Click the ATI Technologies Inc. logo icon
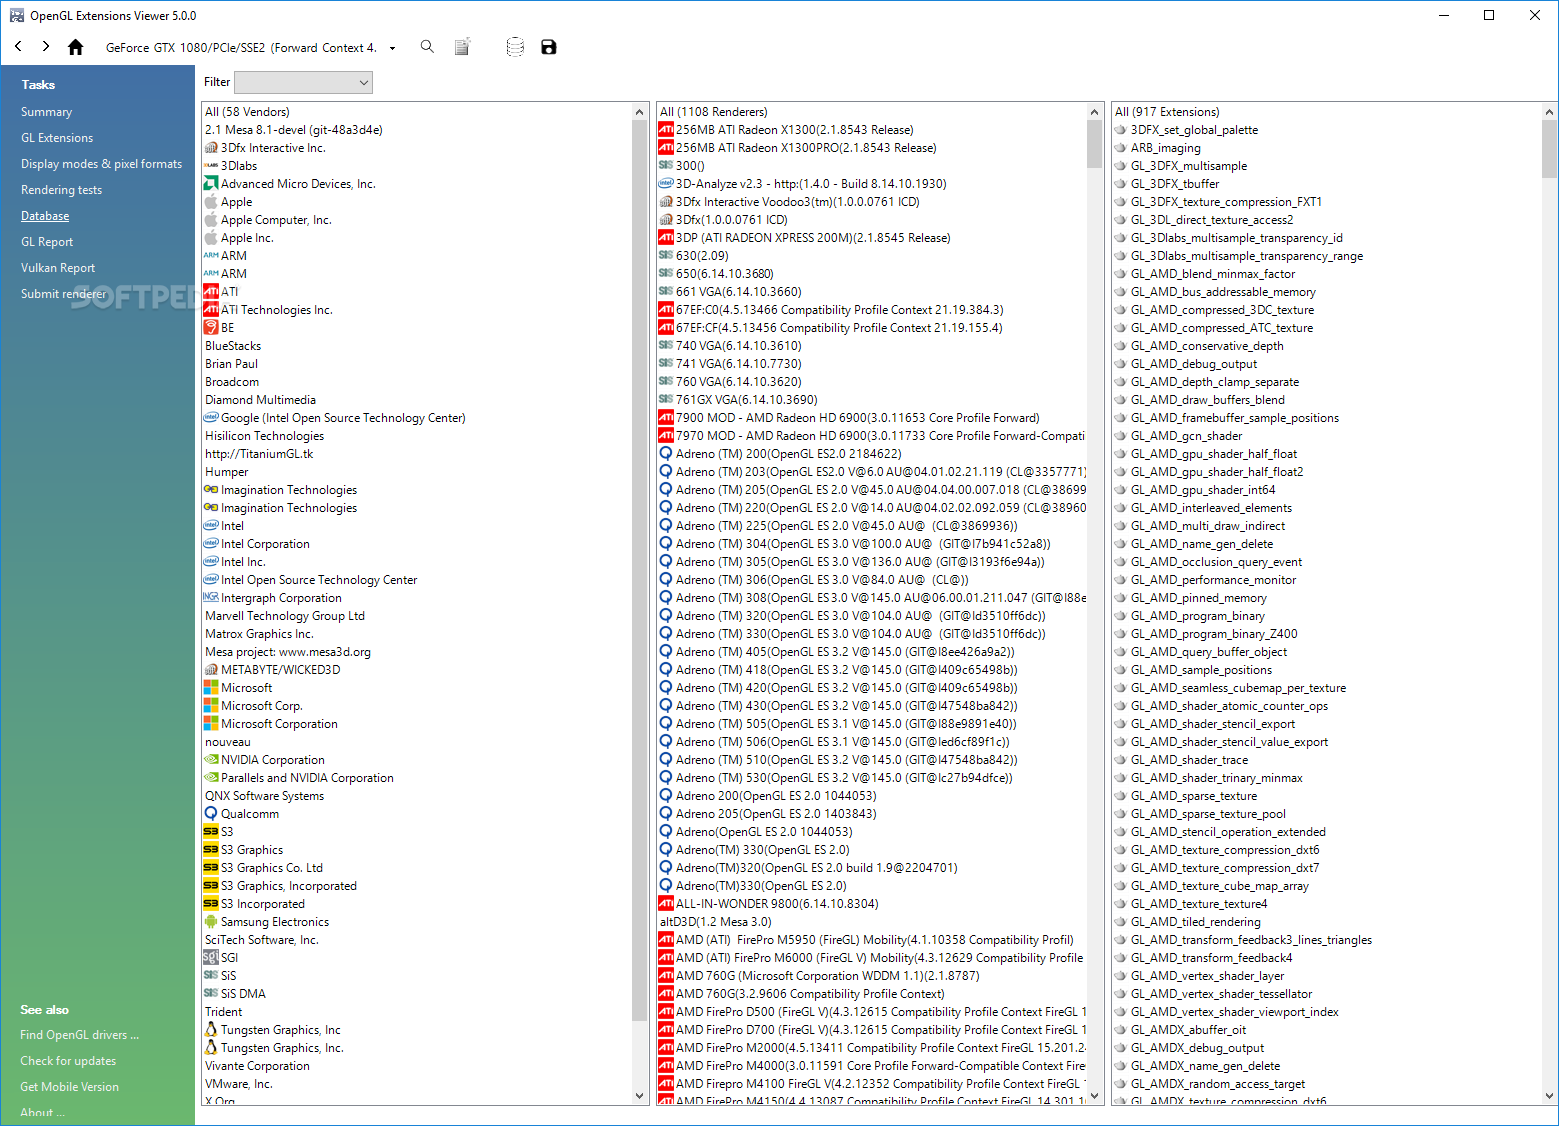Screen dimensions: 1559x1126 pyautogui.click(x=211, y=310)
